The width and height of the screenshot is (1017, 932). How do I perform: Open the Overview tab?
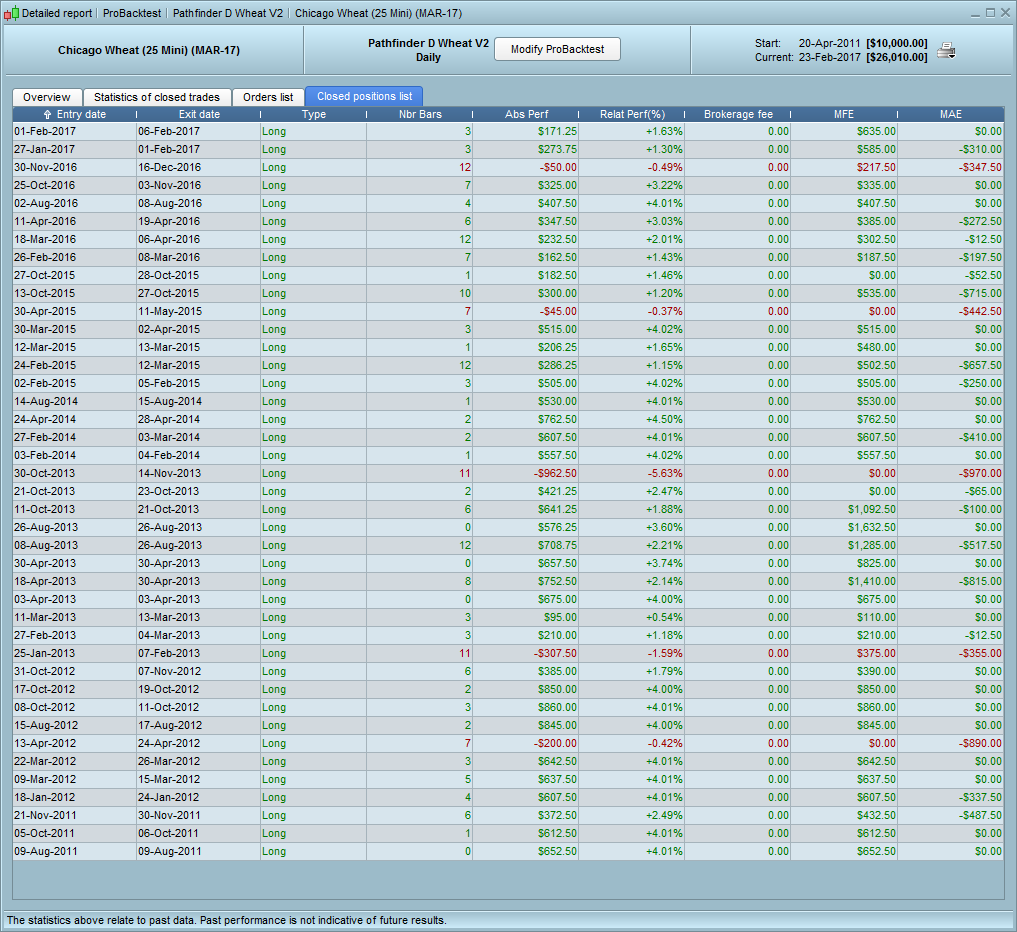point(47,97)
